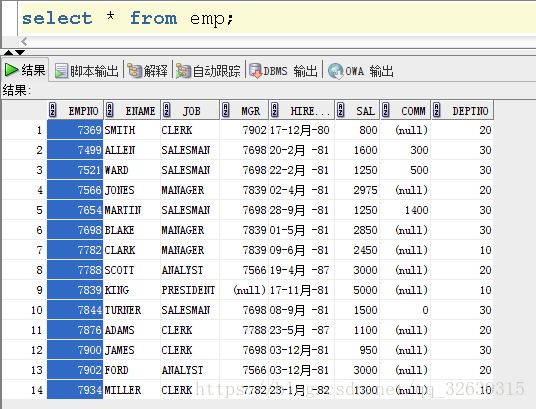
Task: Click salary cell 950
Action: tap(357, 350)
